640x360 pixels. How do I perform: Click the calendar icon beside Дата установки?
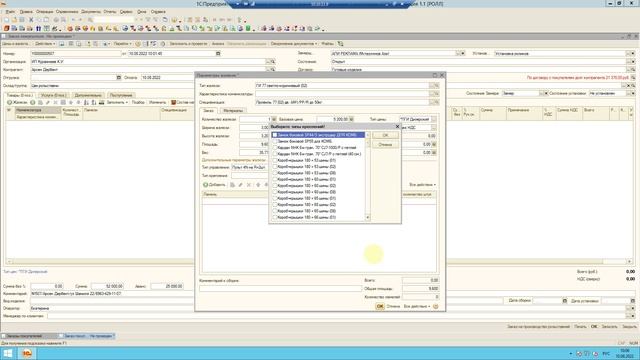coord(633,301)
